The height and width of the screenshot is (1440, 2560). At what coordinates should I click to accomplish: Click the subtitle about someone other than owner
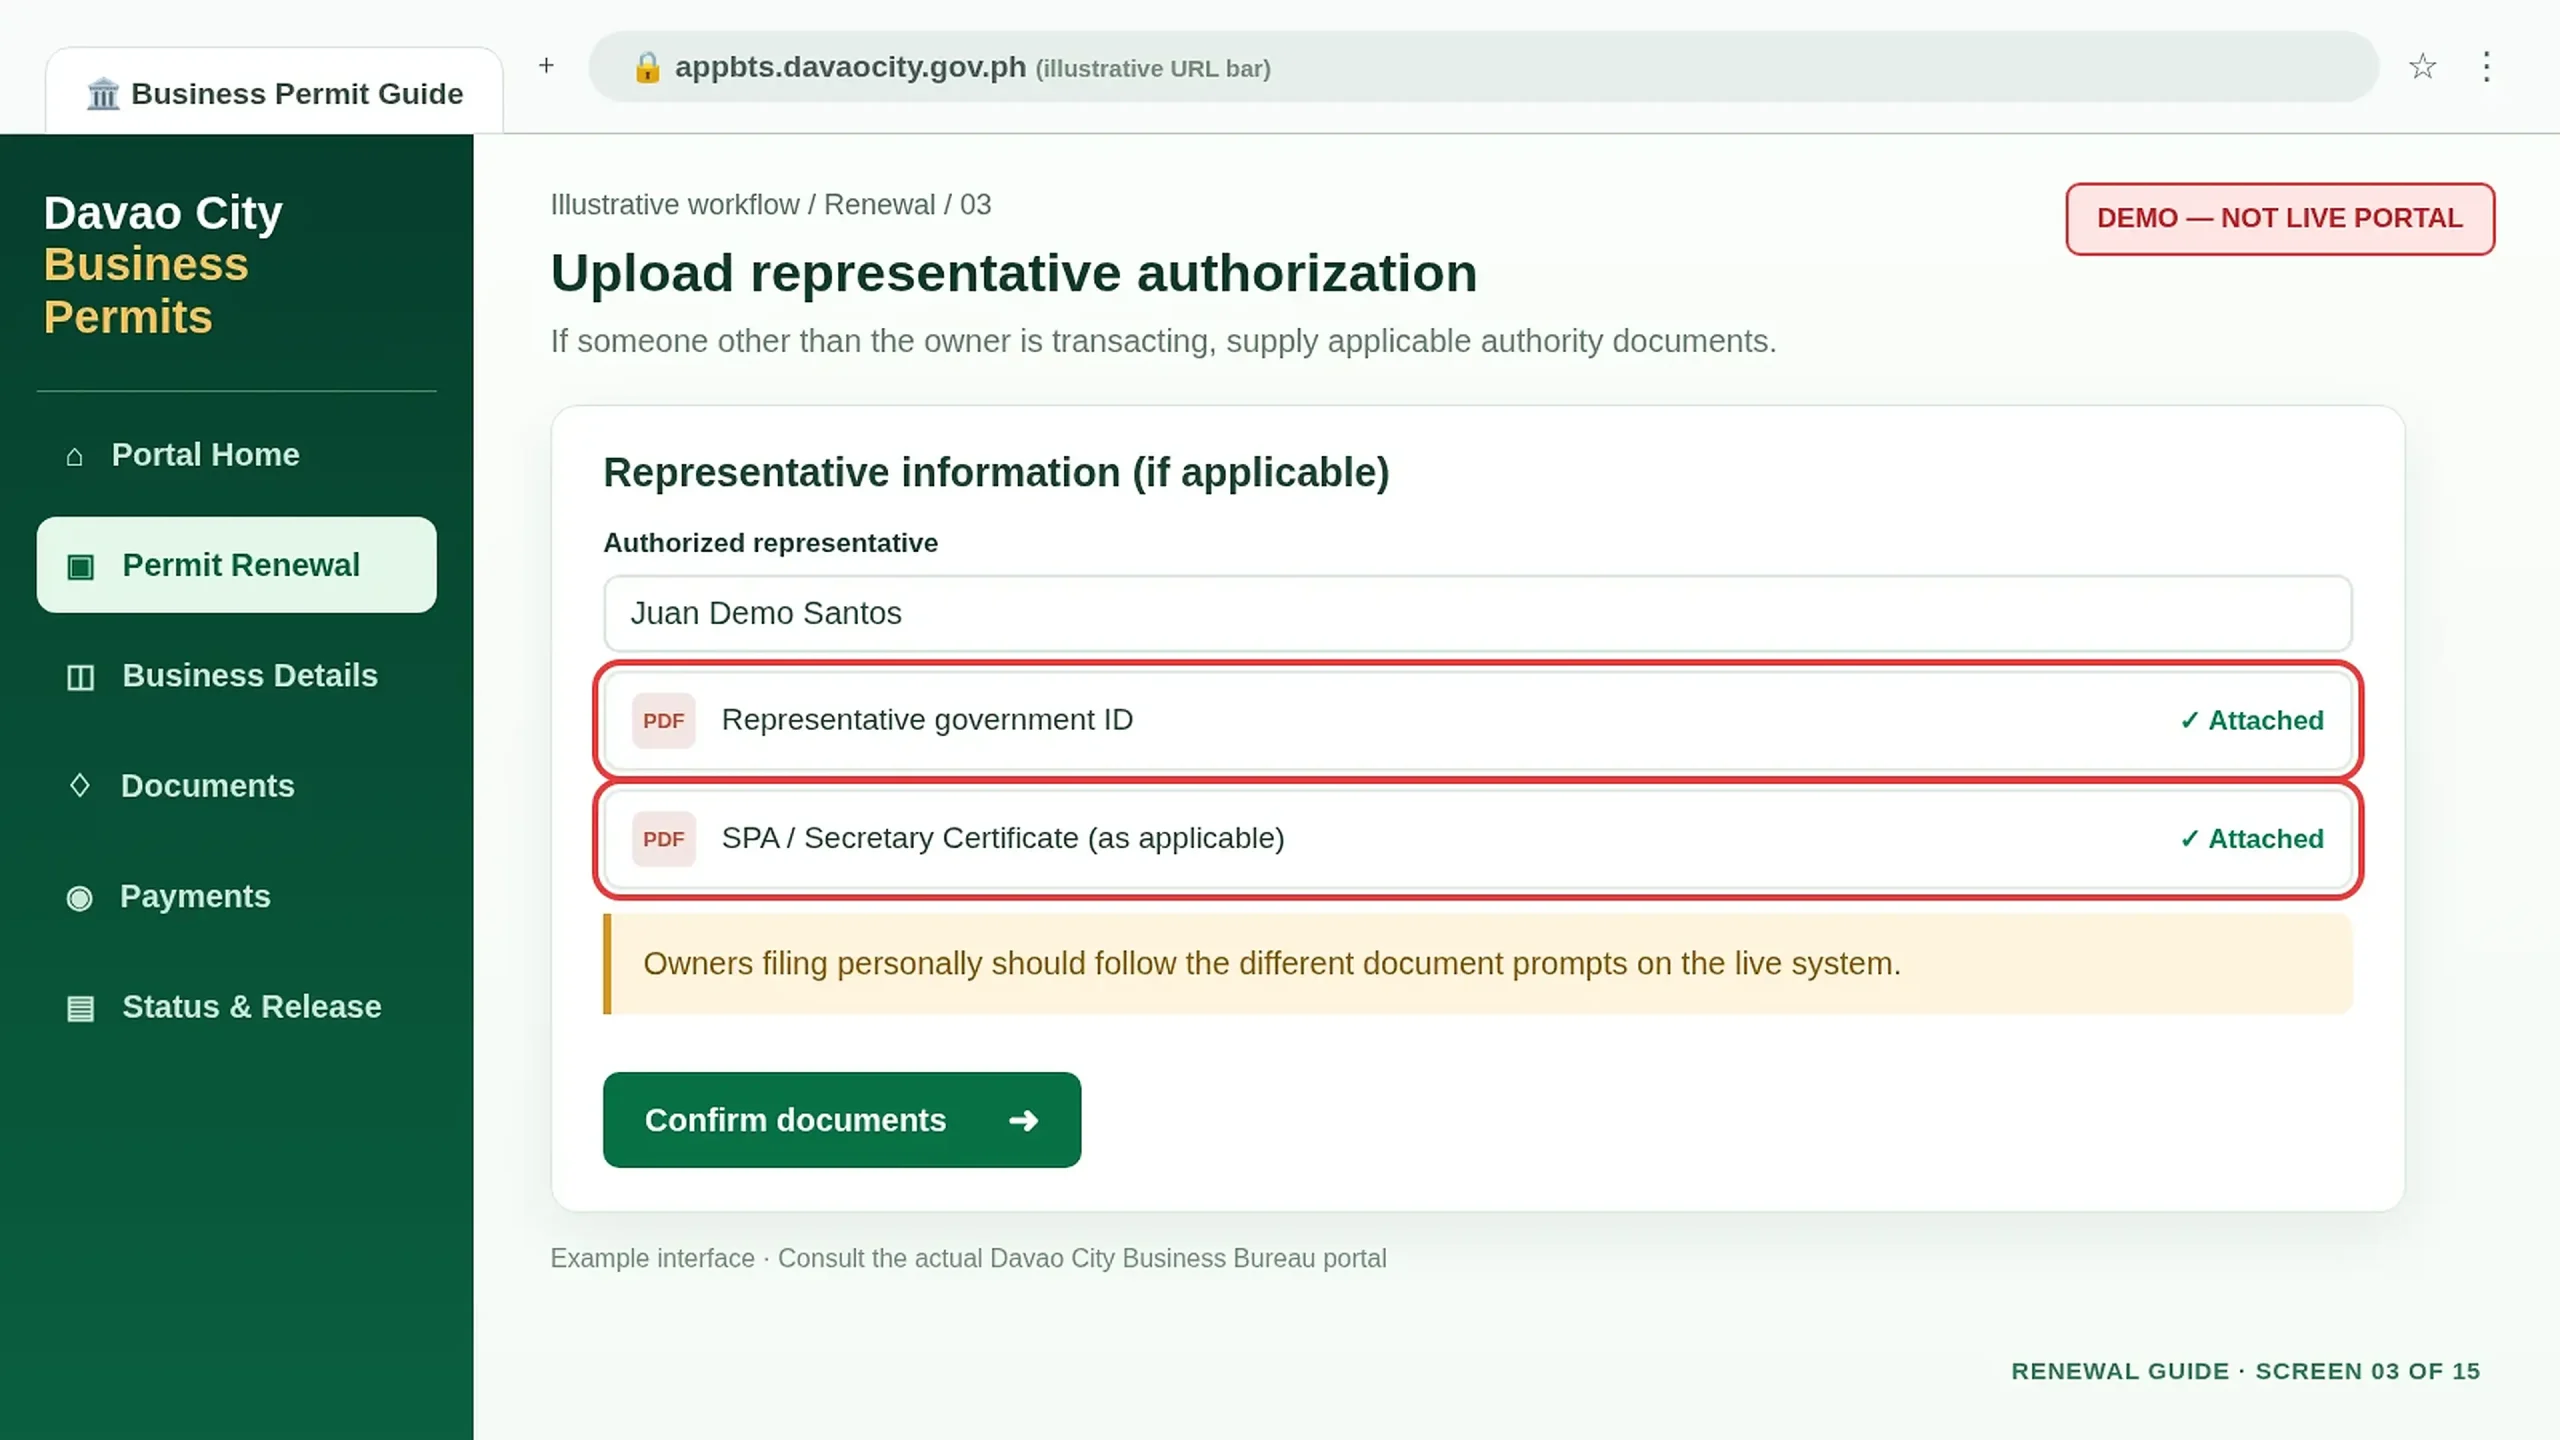pos(1164,341)
